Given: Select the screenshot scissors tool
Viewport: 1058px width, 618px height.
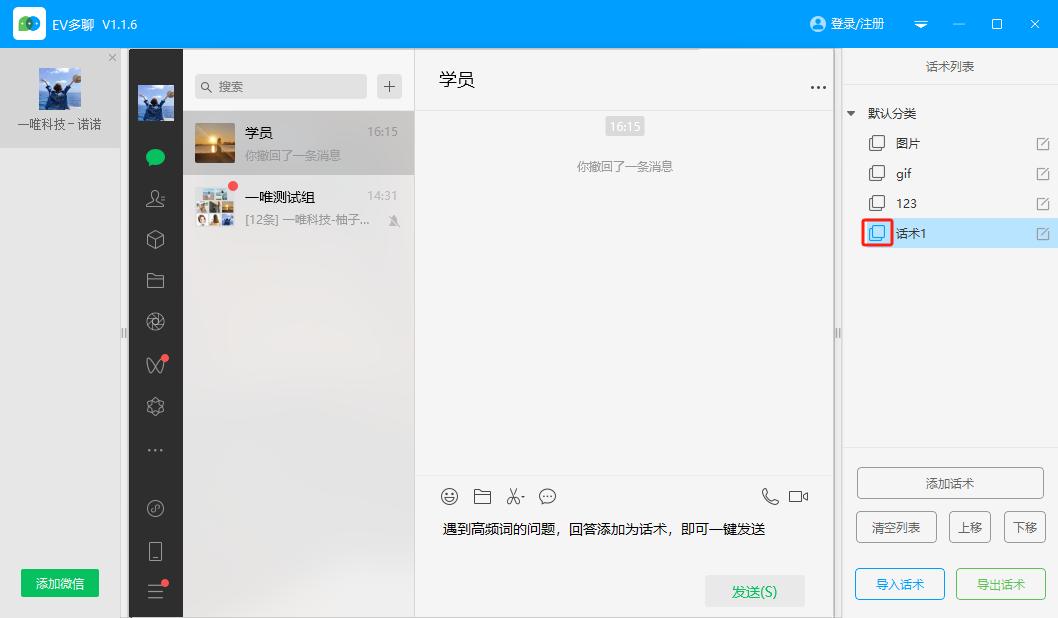Looking at the screenshot, I should coord(515,496).
